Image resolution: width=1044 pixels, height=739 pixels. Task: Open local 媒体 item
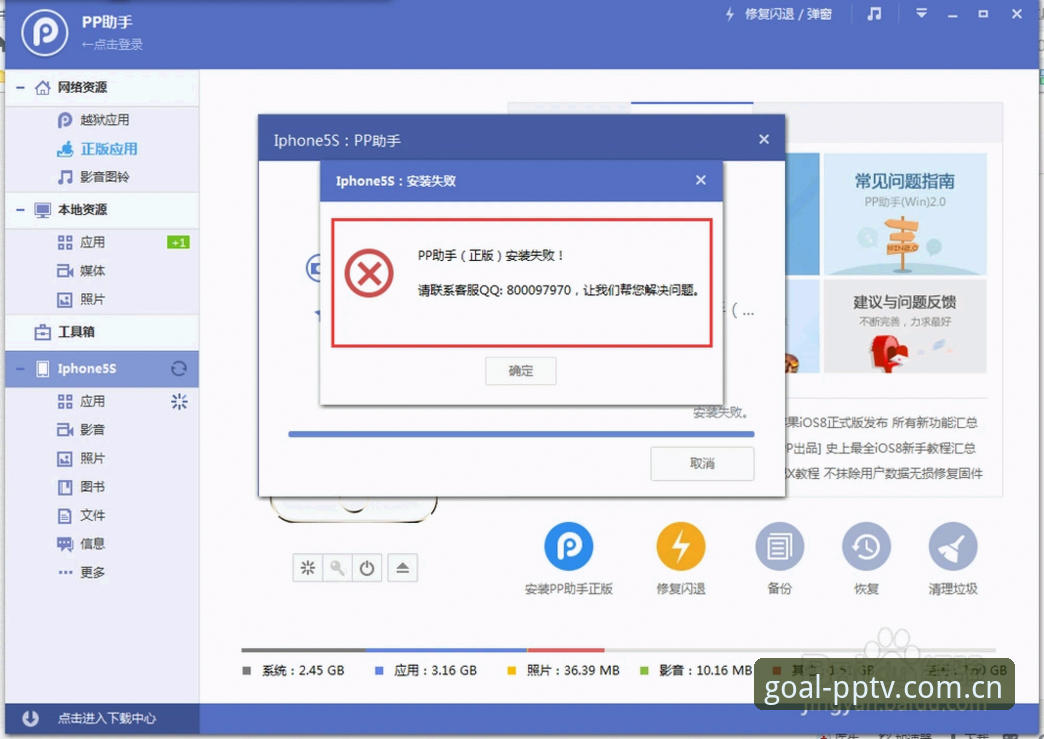pyautogui.click(x=81, y=271)
